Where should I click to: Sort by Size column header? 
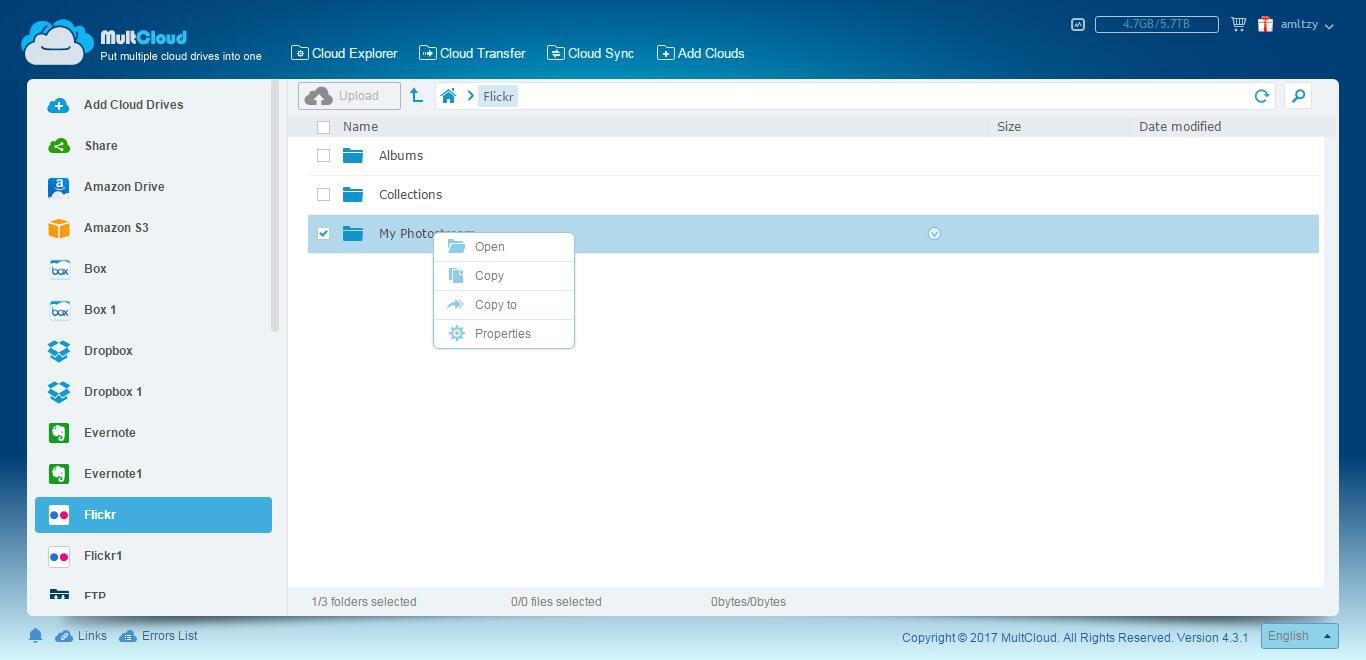coord(1009,127)
